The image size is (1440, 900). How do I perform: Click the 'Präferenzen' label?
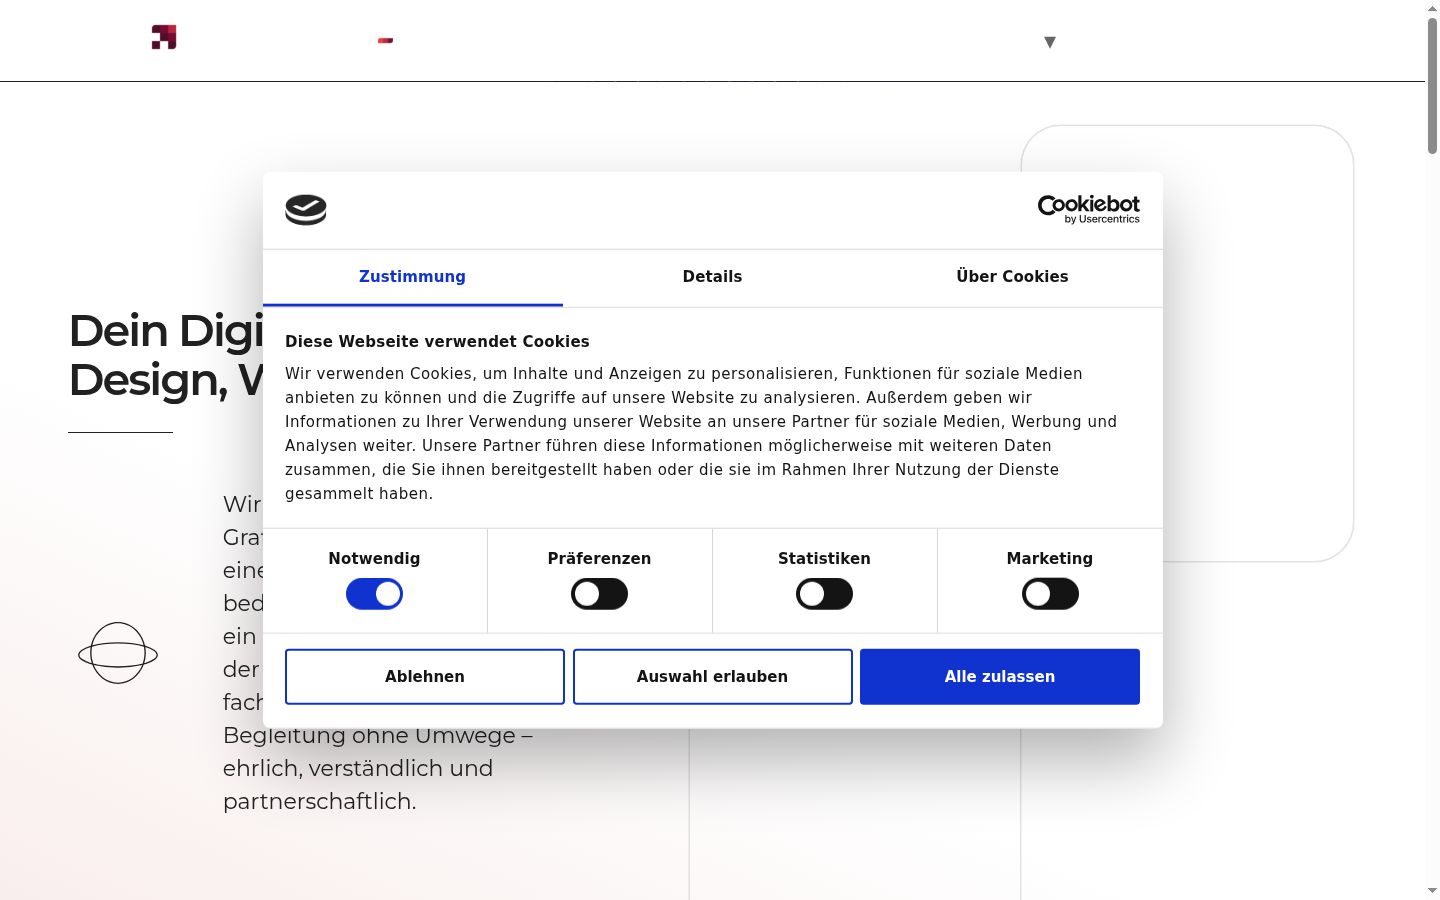point(599,559)
